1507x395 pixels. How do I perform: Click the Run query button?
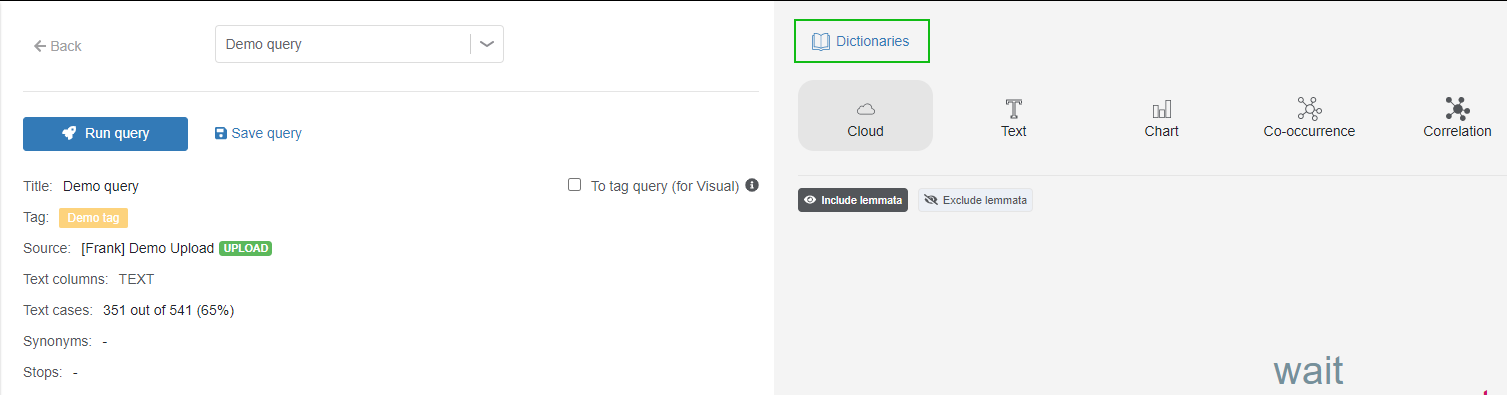pyautogui.click(x=105, y=134)
